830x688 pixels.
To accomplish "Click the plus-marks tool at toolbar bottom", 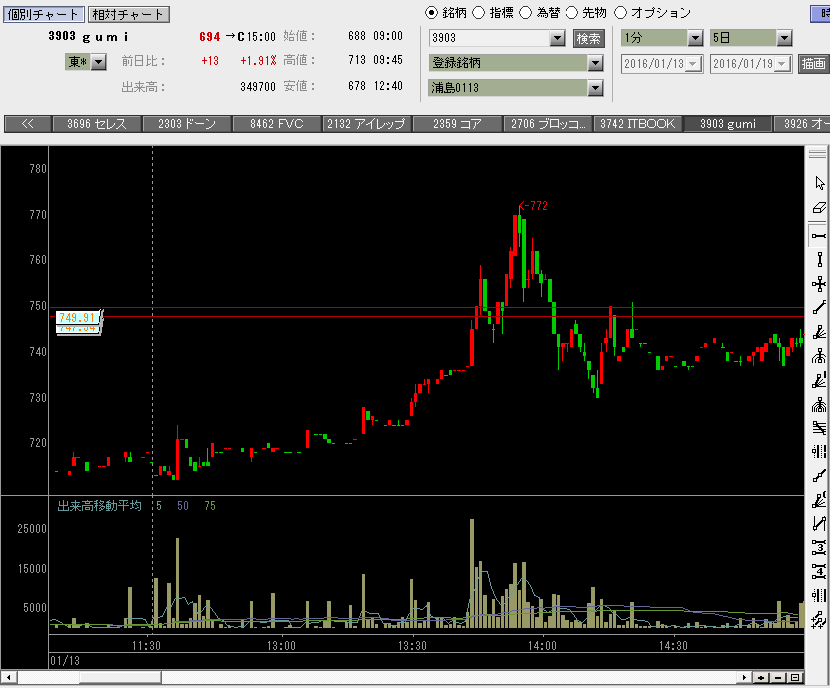I will click(819, 619).
